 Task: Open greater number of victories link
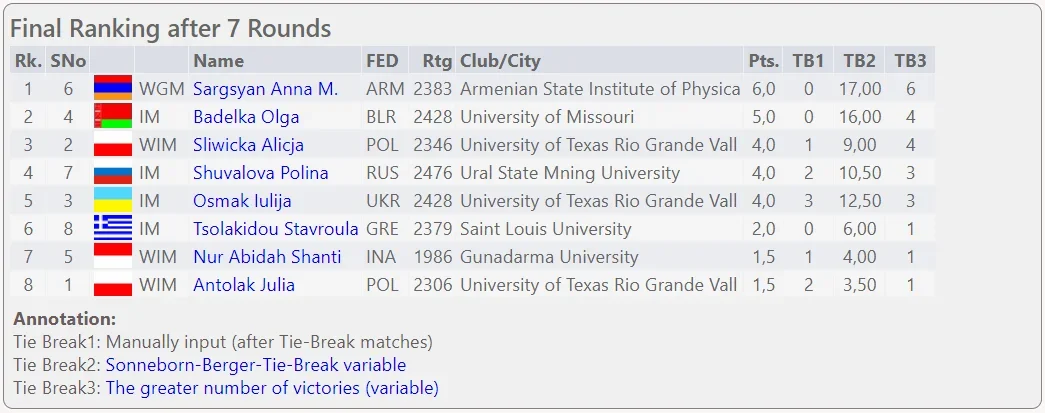272,388
